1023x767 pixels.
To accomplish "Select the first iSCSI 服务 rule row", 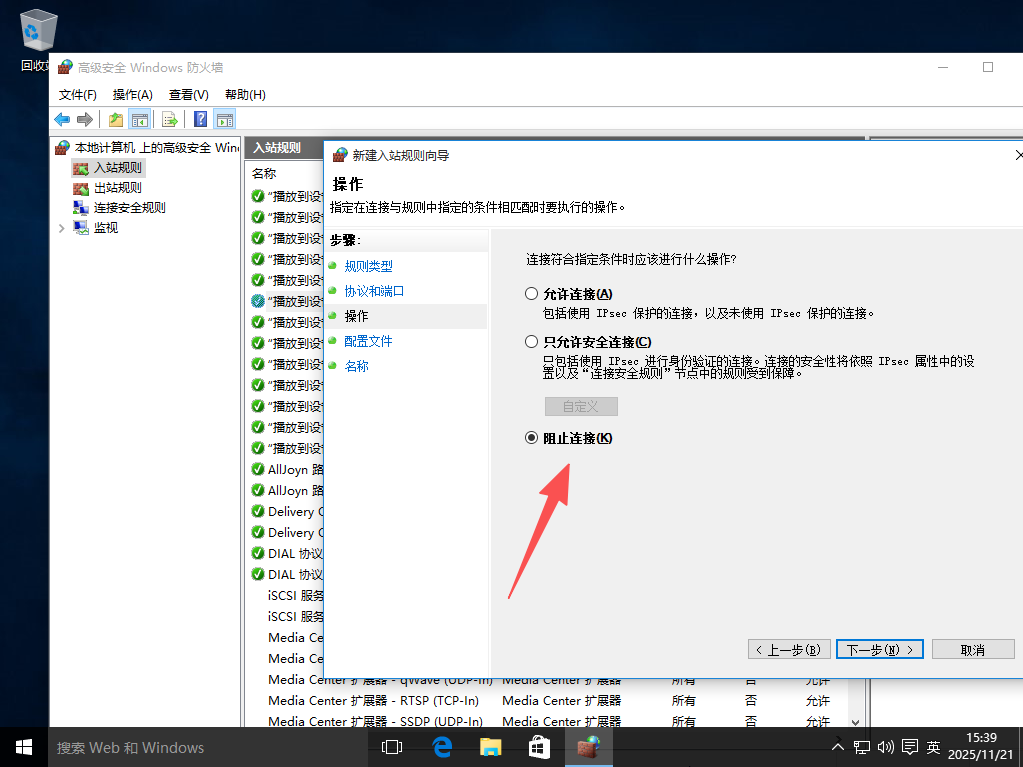I will [x=296, y=595].
